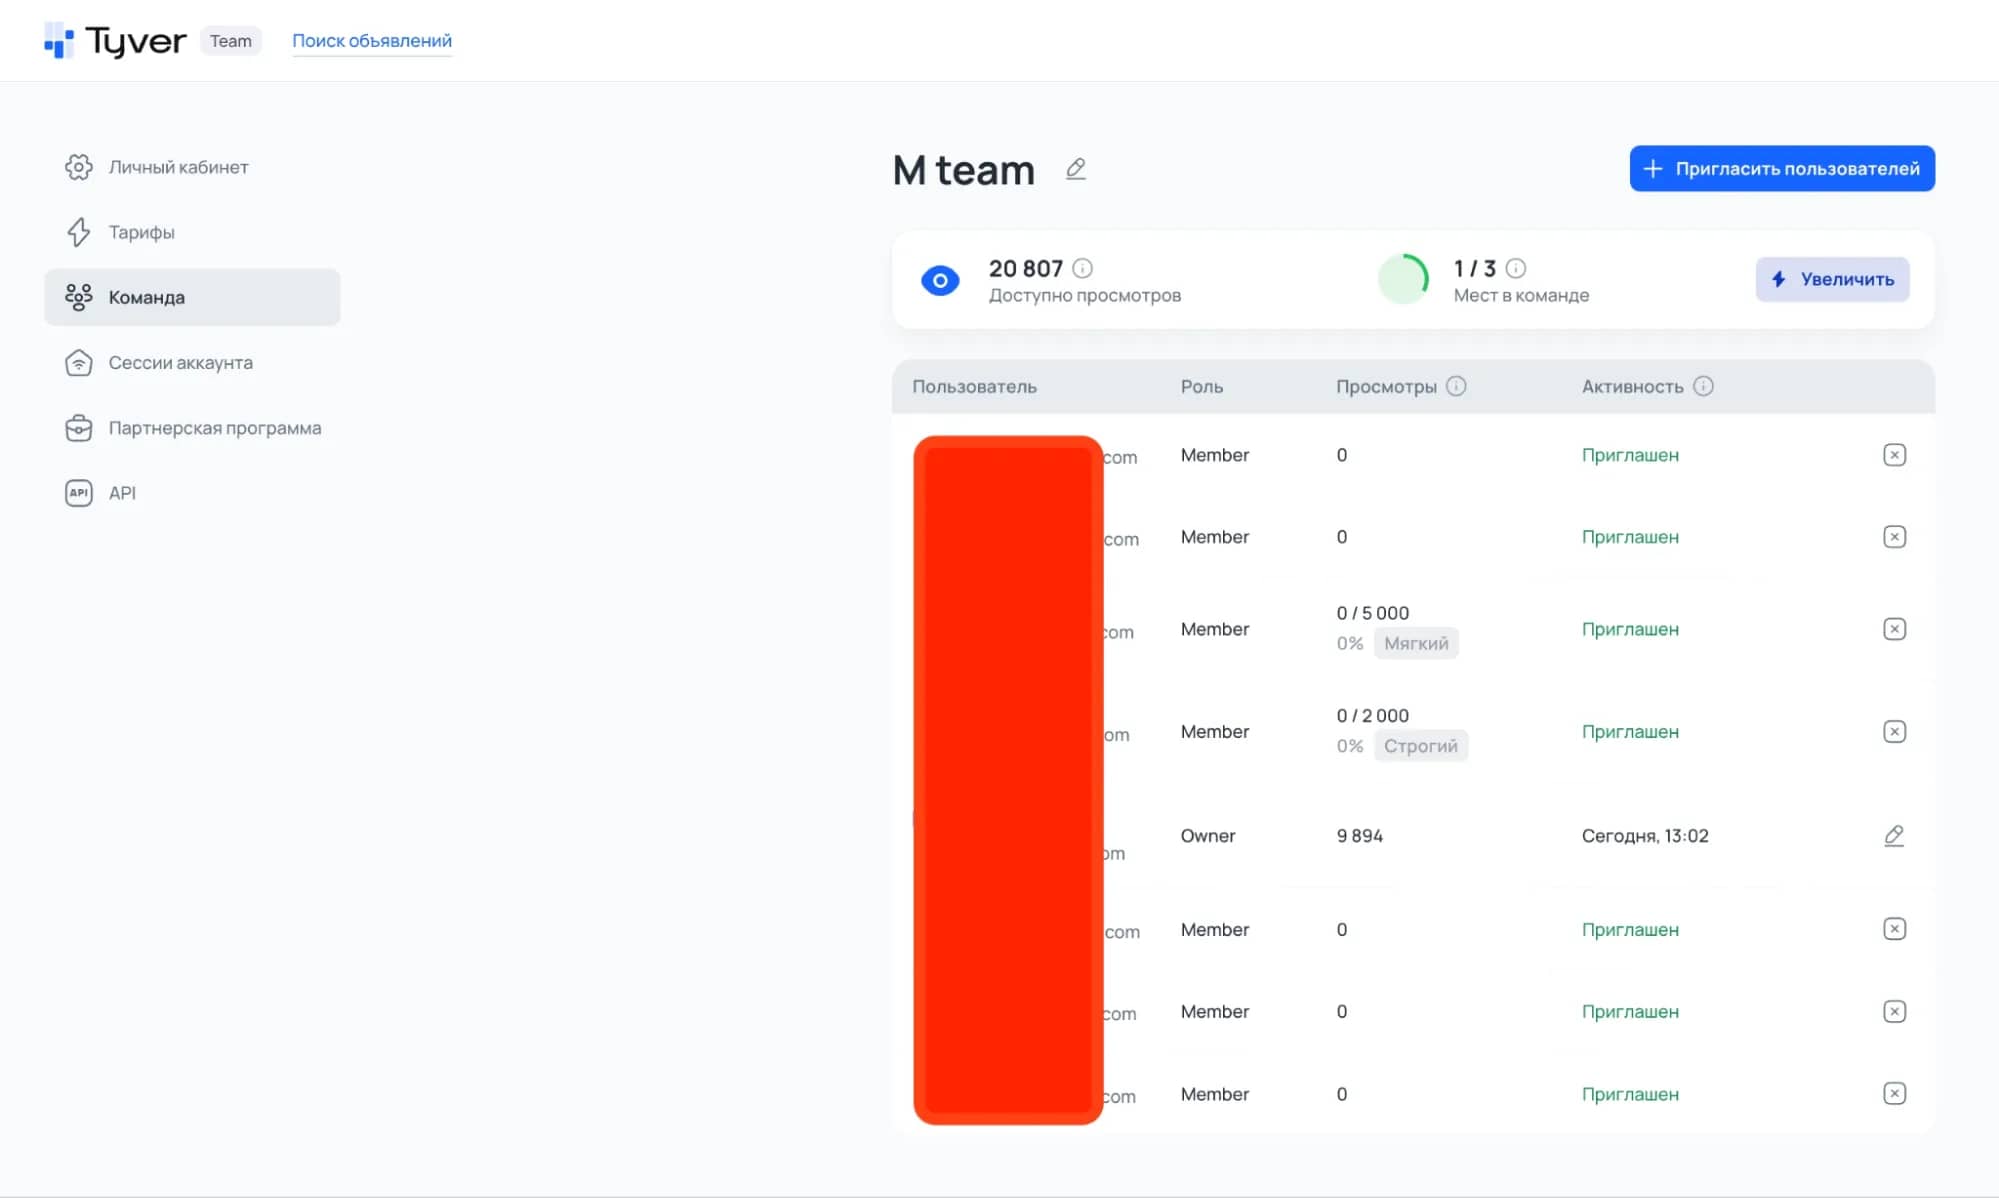Click the 9 894 views value

click(1360, 836)
